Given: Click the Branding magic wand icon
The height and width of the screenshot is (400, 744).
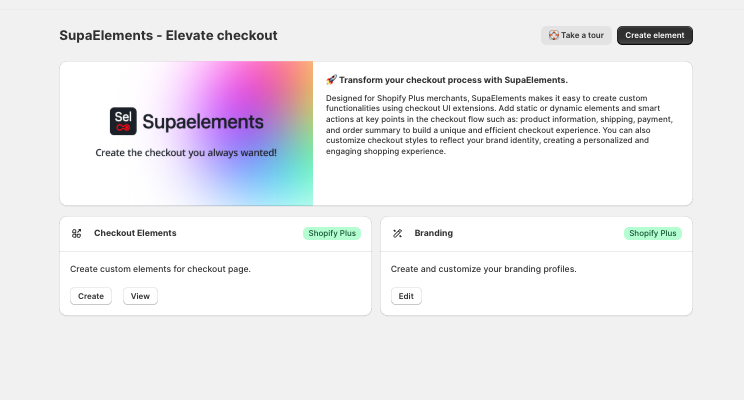Looking at the screenshot, I should pyautogui.click(x=398, y=233).
